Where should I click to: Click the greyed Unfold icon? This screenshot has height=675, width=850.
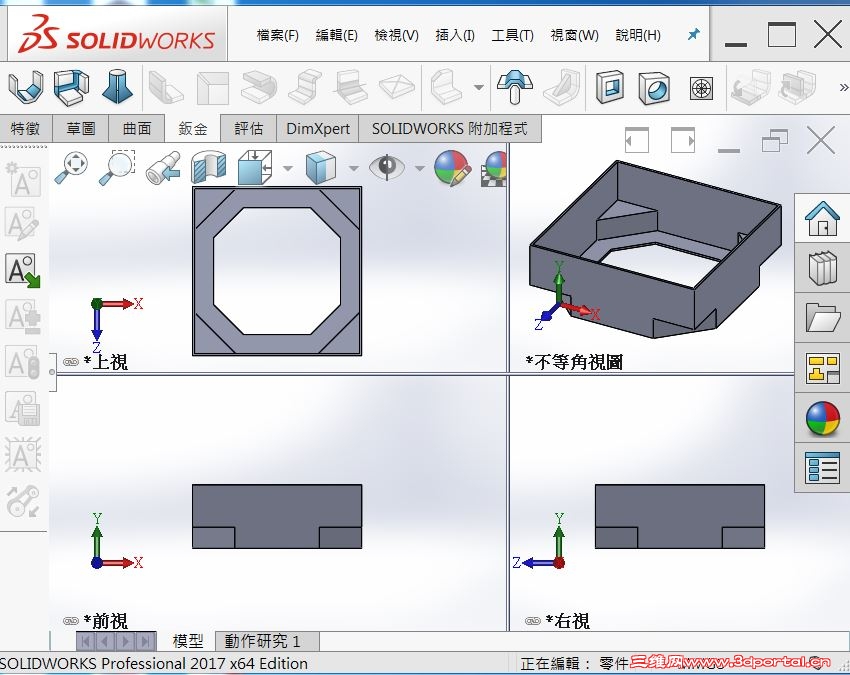coord(750,87)
